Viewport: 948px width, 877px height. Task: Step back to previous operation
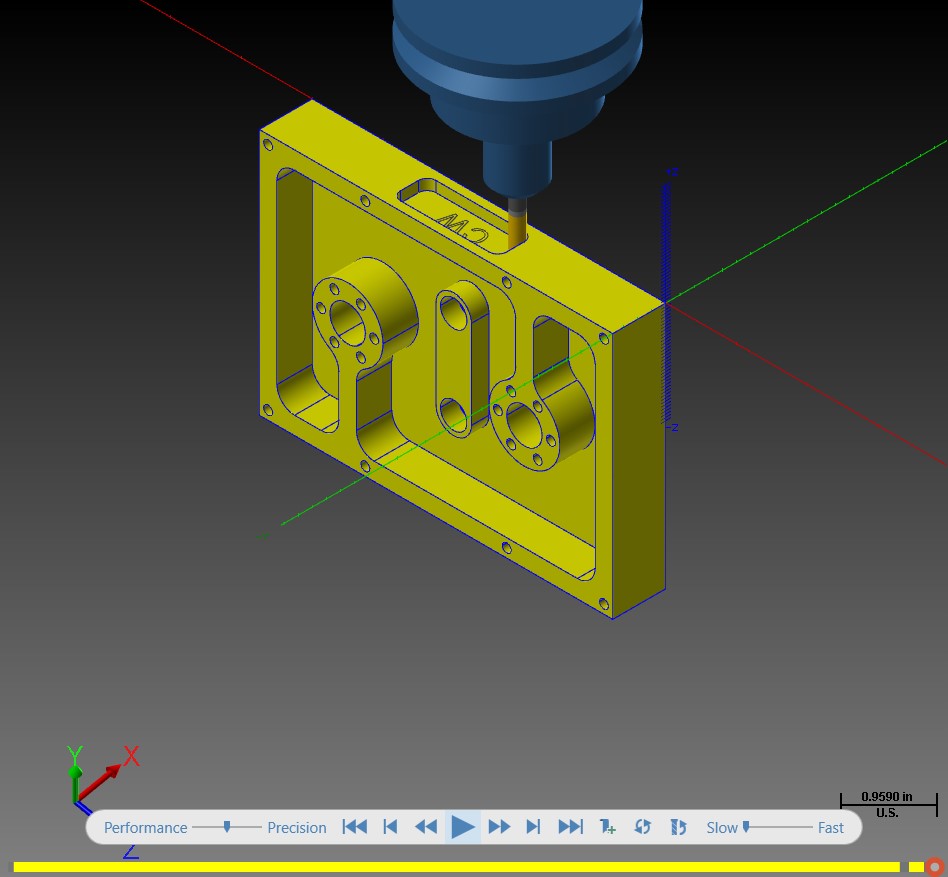(391, 827)
